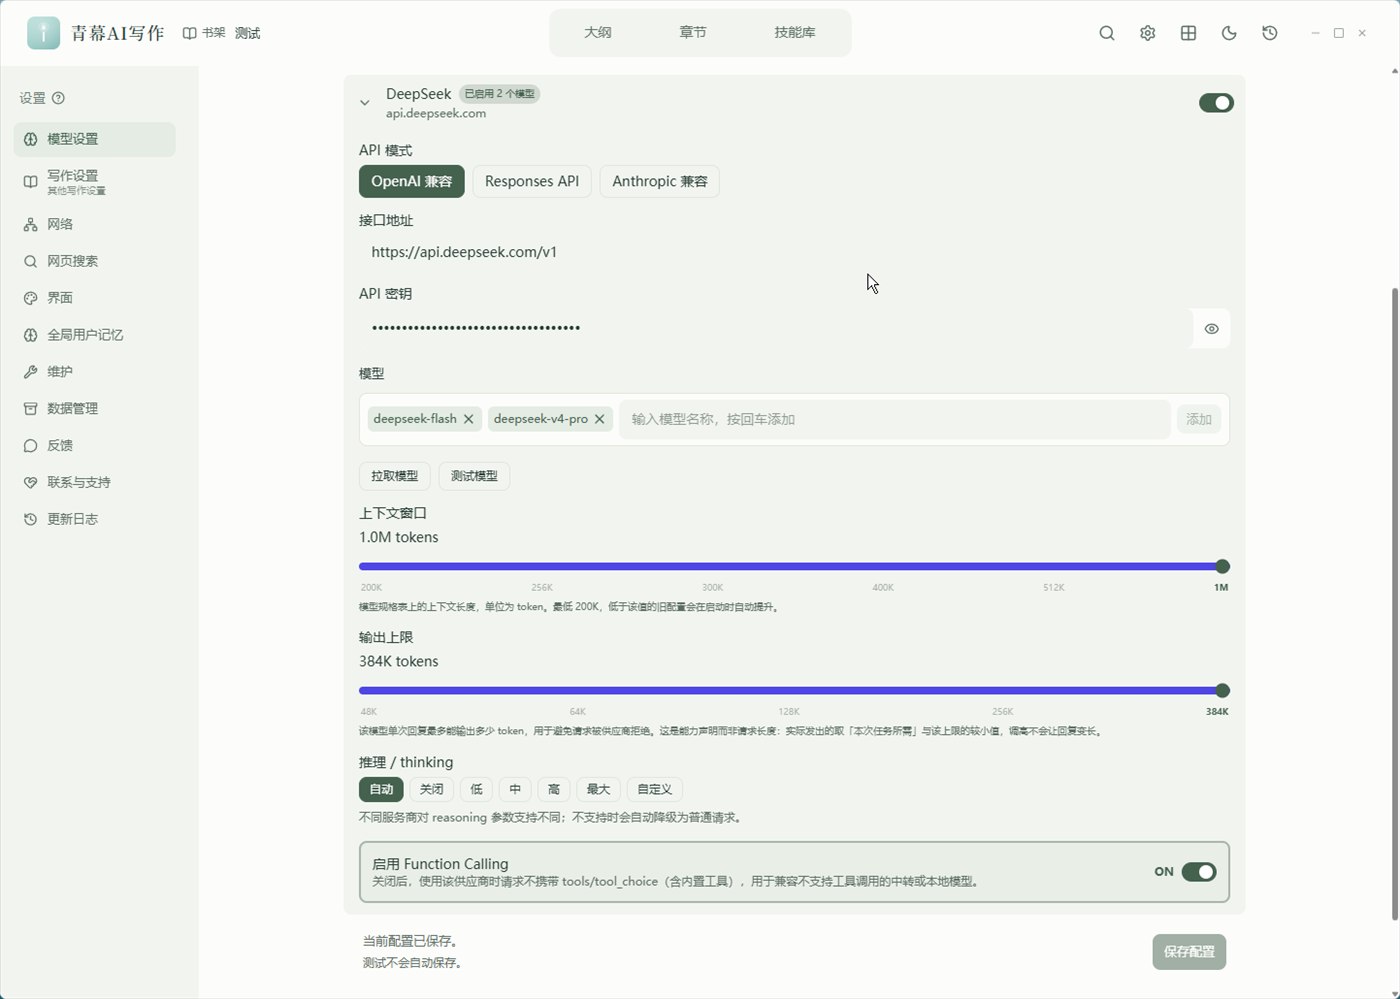This screenshot has height=999, width=1400.
Task: Open 网络 settings in the sidebar
Action: tap(95, 224)
